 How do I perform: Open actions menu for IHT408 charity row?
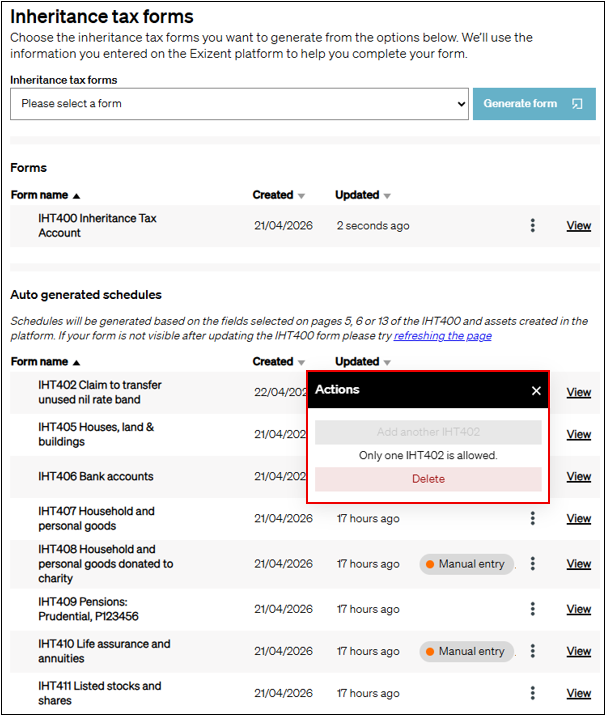(533, 564)
